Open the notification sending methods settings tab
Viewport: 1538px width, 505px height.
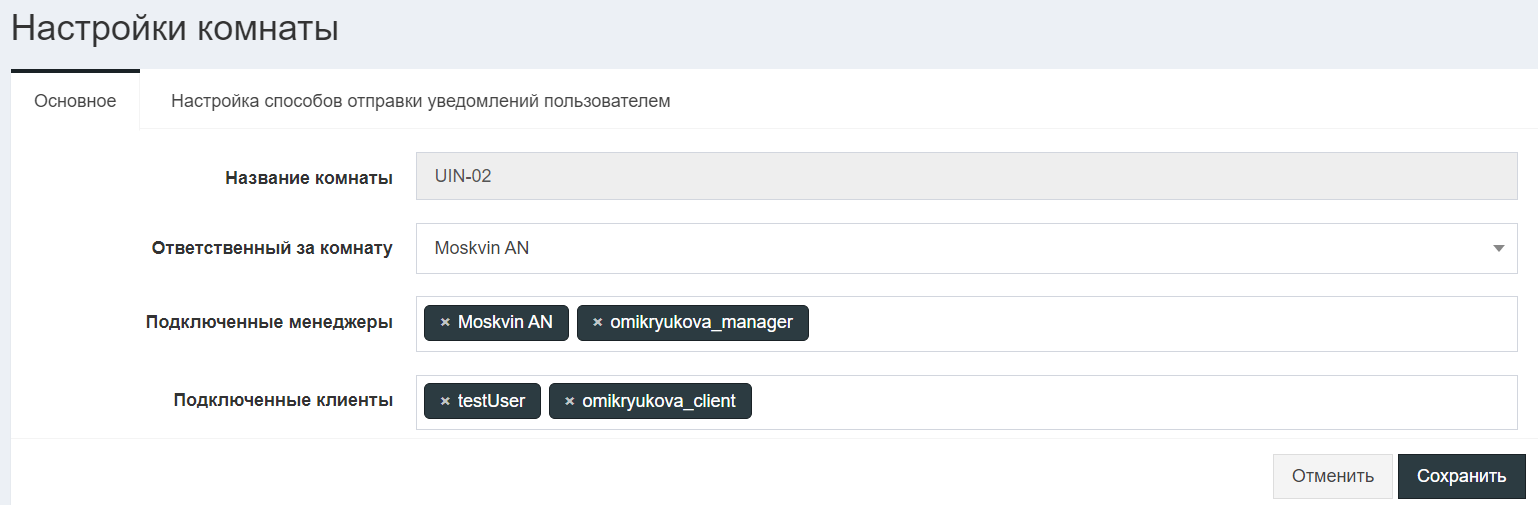pos(420,101)
